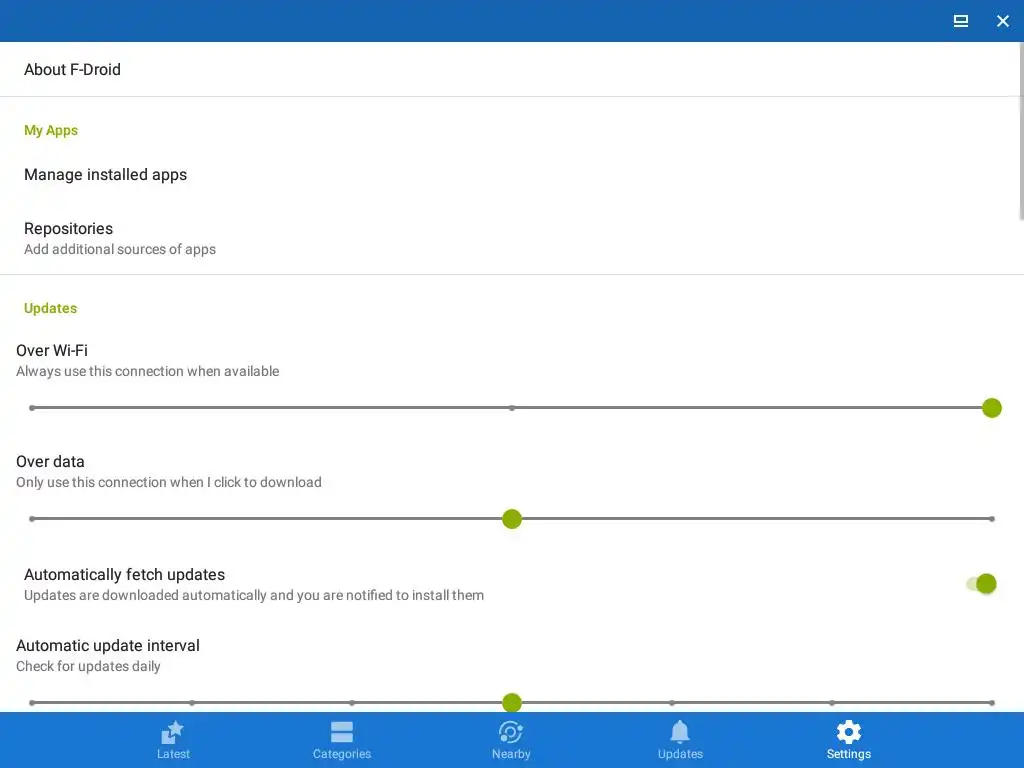Click 'Only use this connection when I click to download'

tap(168, 482)
